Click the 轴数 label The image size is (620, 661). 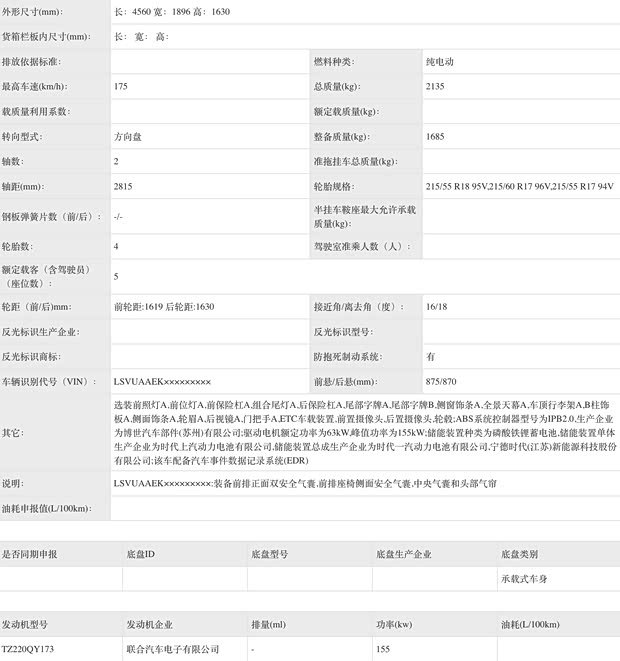tap(13, 161)
